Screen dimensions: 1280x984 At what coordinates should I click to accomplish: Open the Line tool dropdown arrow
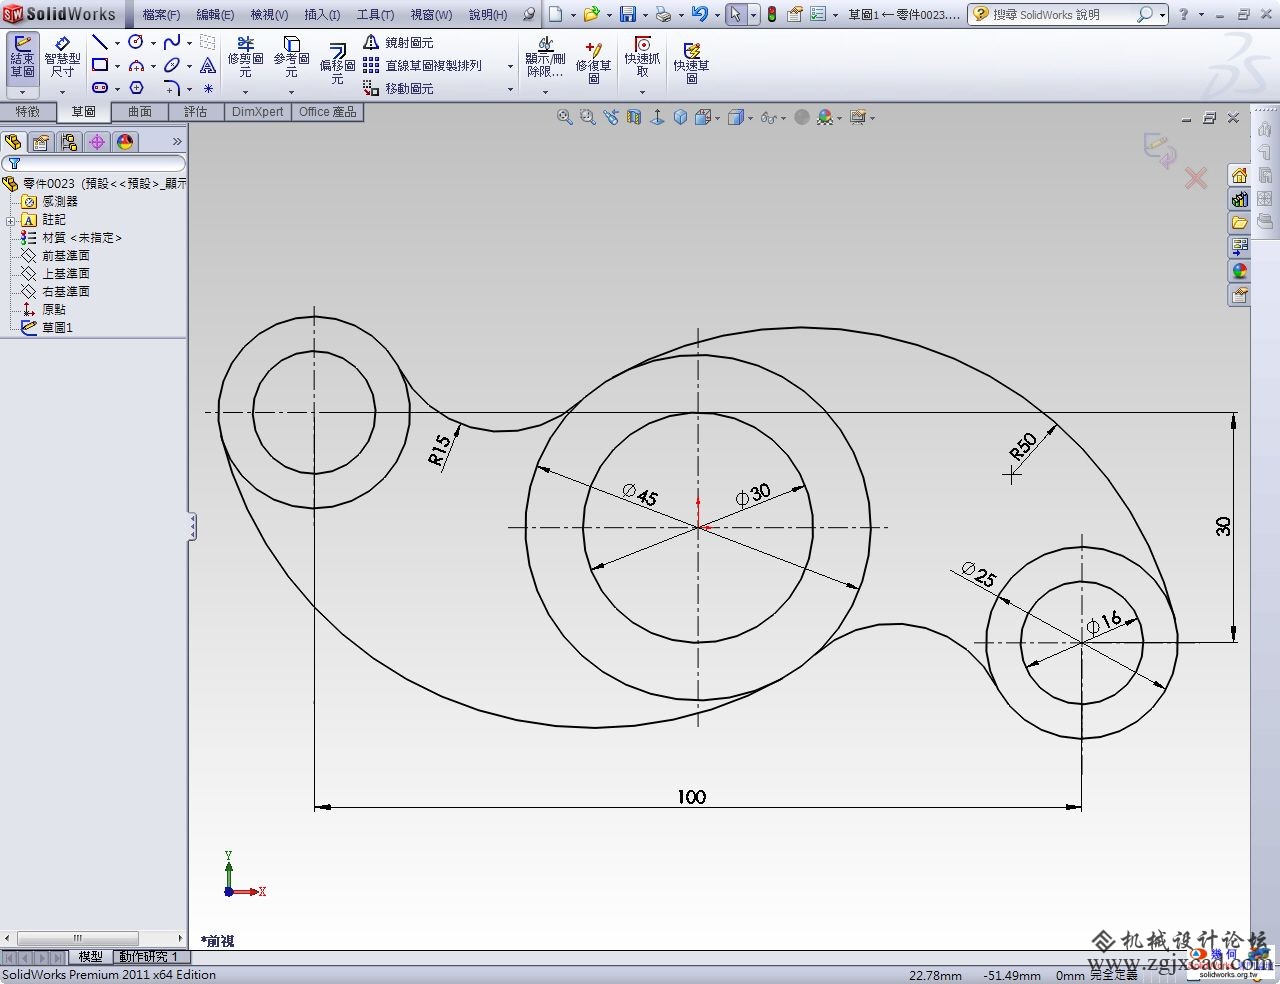coord(116,43)
